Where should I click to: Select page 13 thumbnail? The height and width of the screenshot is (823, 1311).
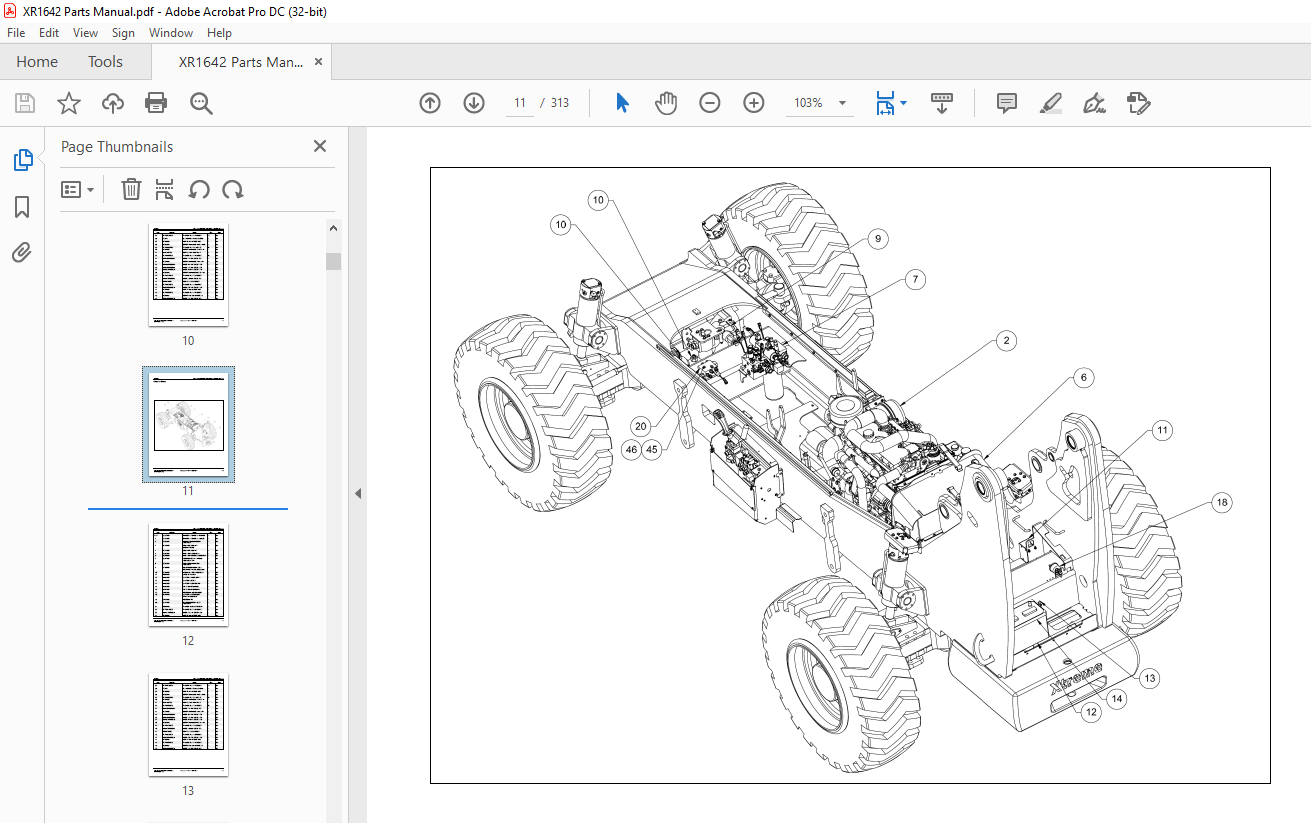pyautogui.click(x=189, y=725)
